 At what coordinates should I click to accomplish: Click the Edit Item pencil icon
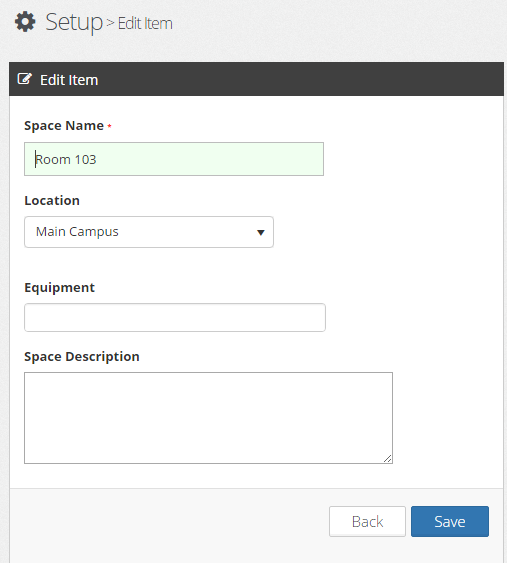point(25,79)
